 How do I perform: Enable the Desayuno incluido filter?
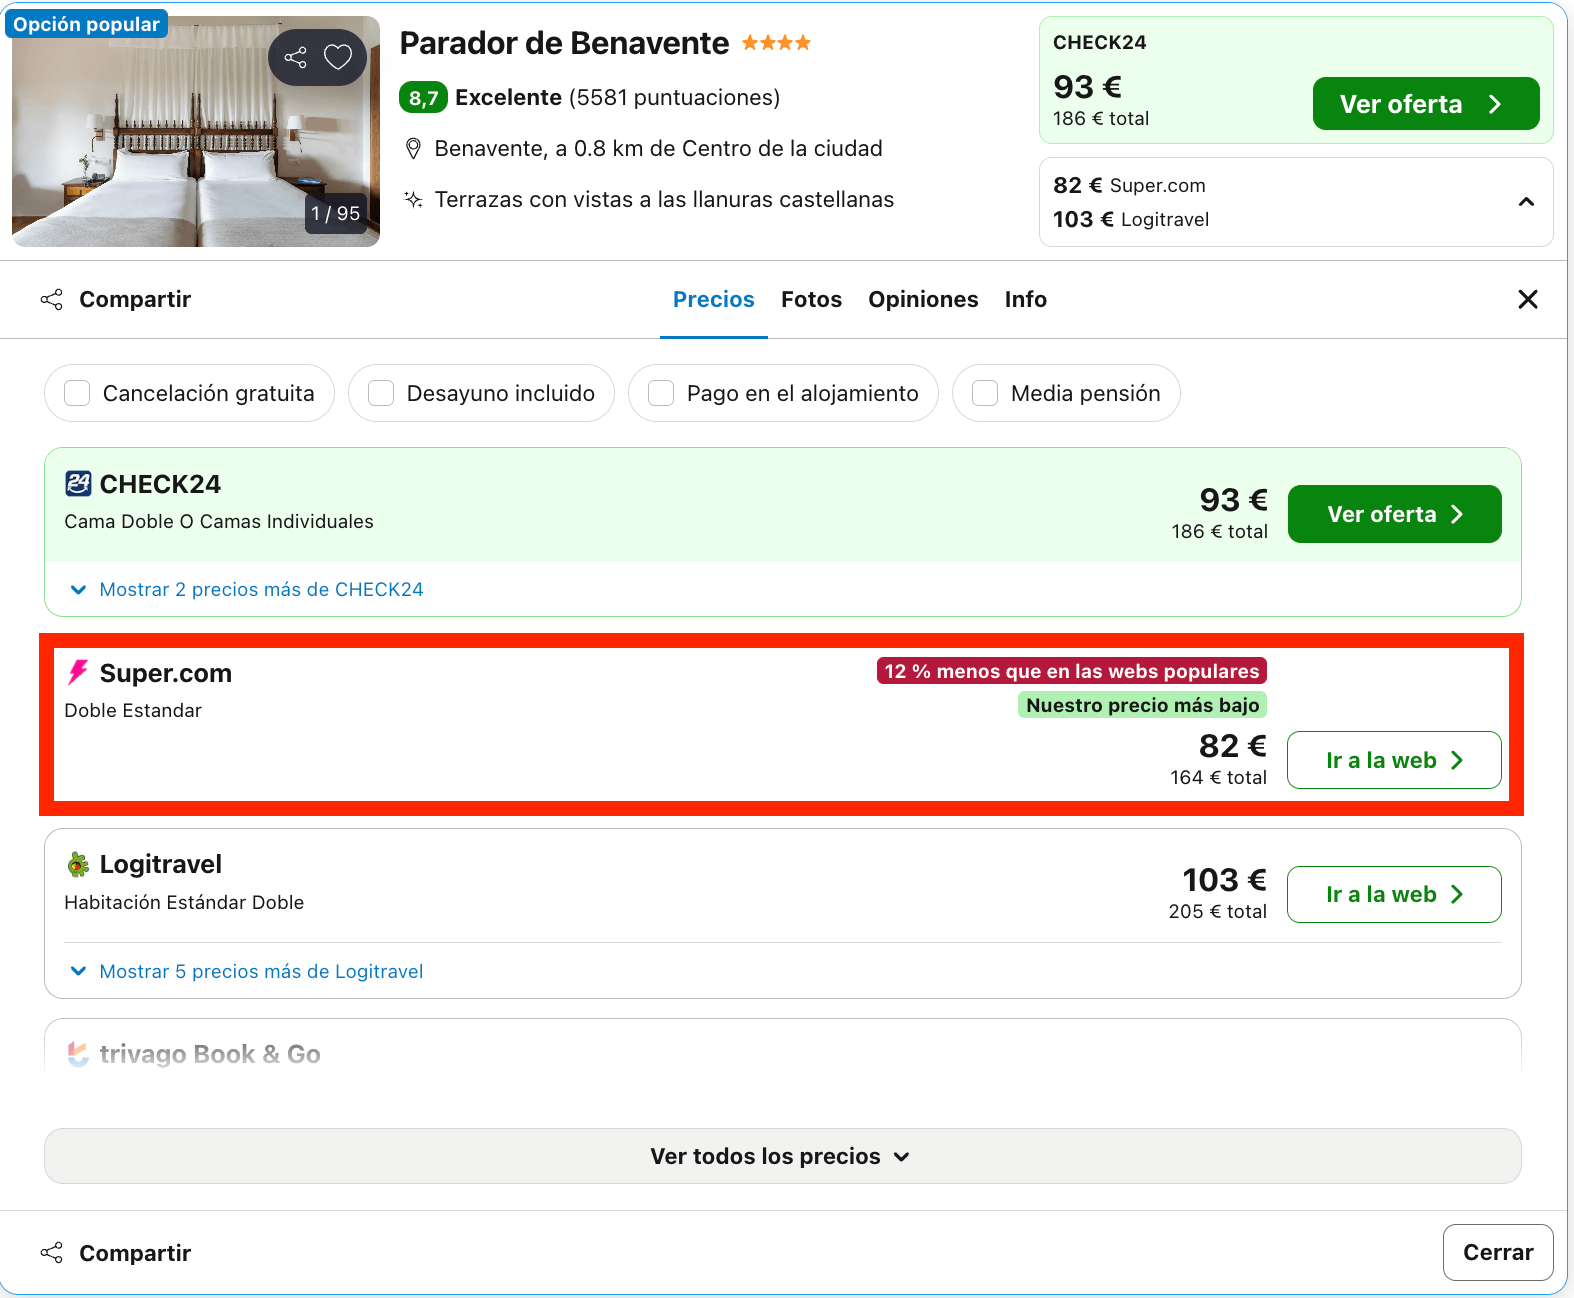381,393
